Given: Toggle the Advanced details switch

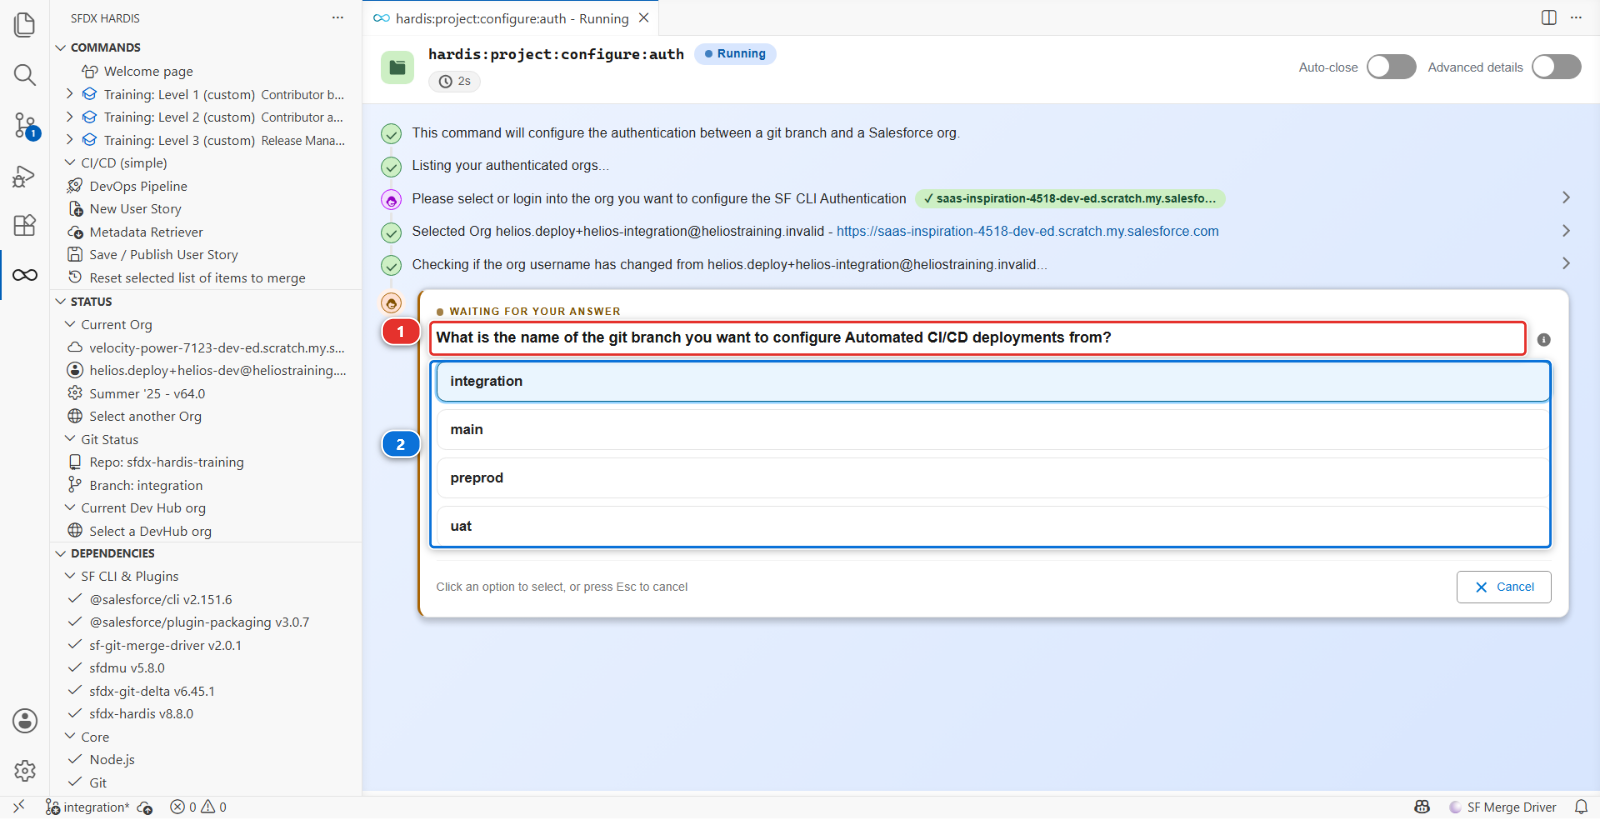Looking at the screenshot, I should point(1556,67).
